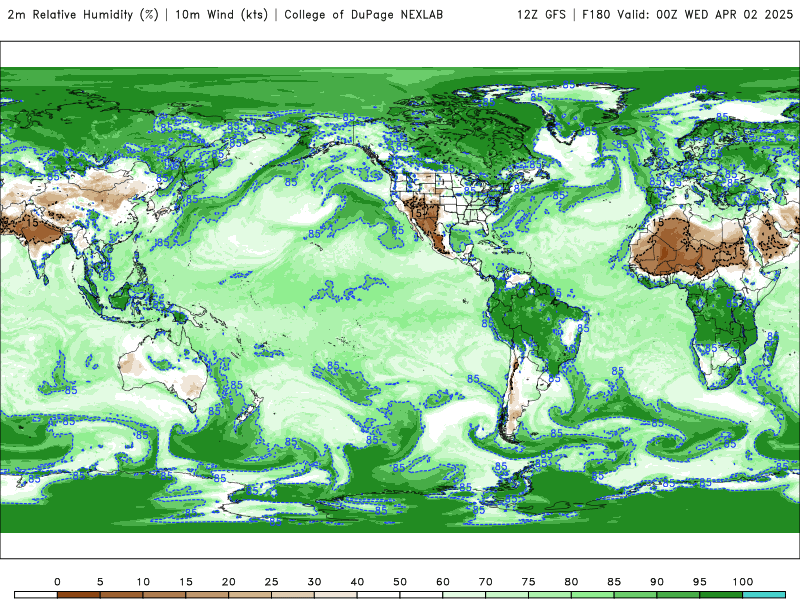Viewport: 800px width, 600px height.
Task: Select the brown legend swatch between 5 and 10
Action: pos(121,595)
